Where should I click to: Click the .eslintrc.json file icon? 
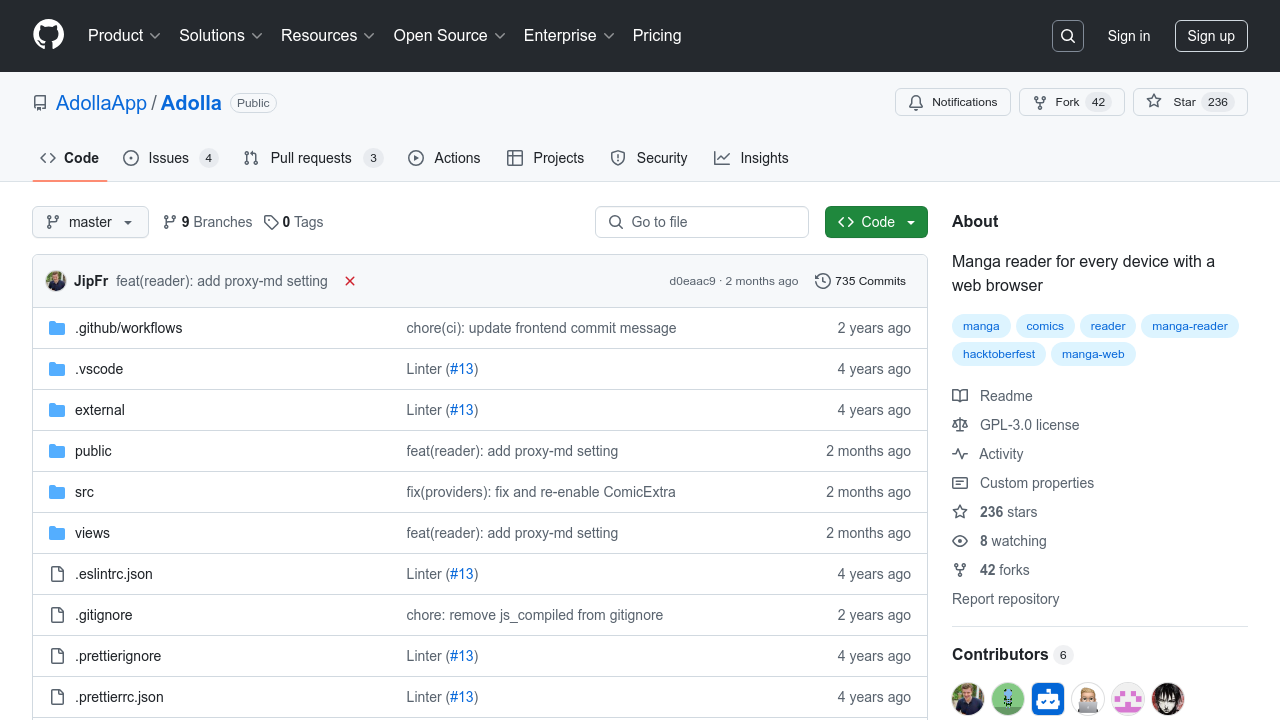[57, 574]
